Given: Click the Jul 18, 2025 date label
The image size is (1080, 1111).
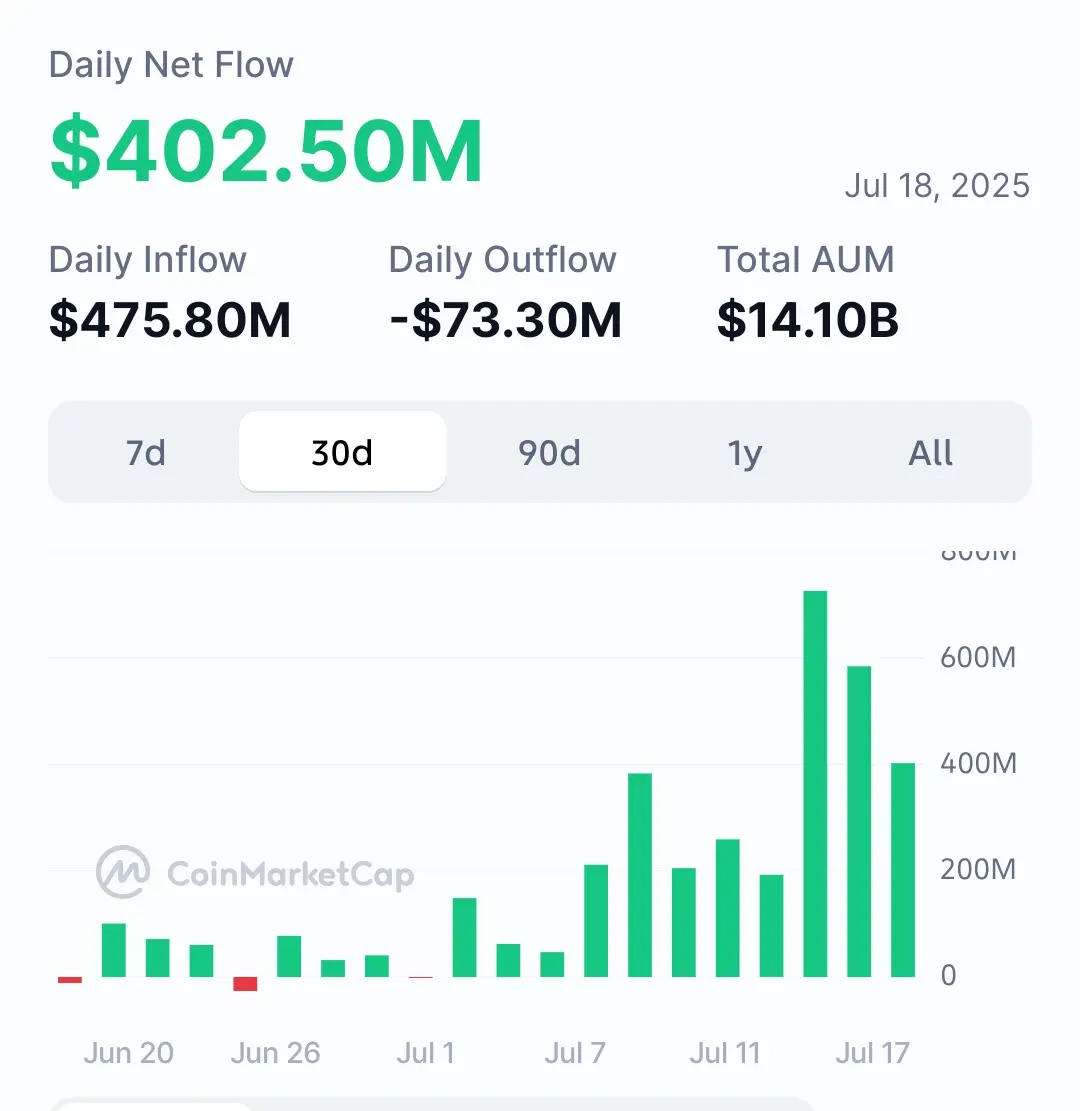Looking at the screenshot, I should coord(937,186).
